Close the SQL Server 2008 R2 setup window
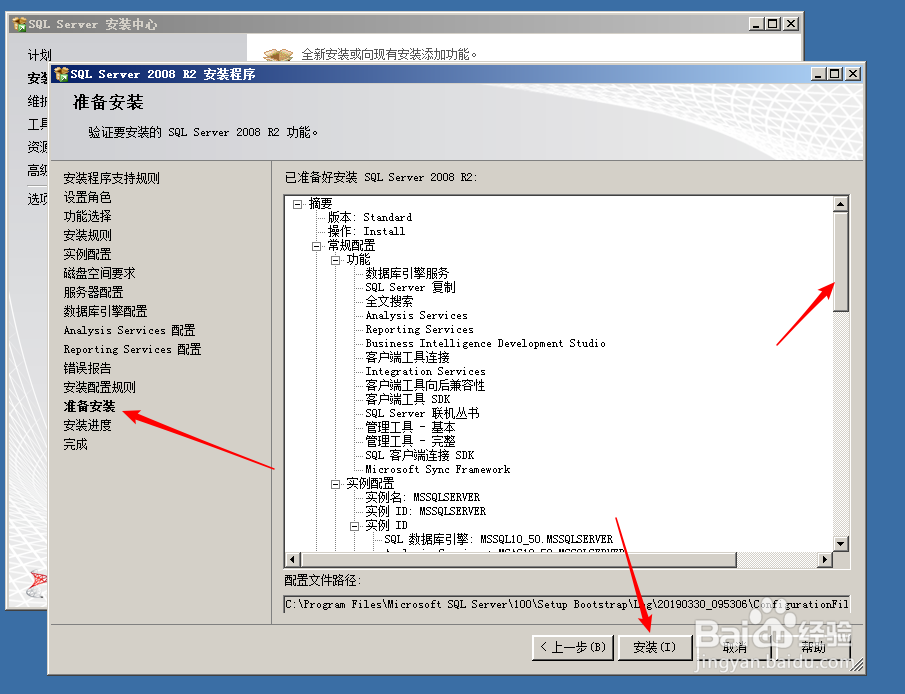905x694 pixels. 852,74
